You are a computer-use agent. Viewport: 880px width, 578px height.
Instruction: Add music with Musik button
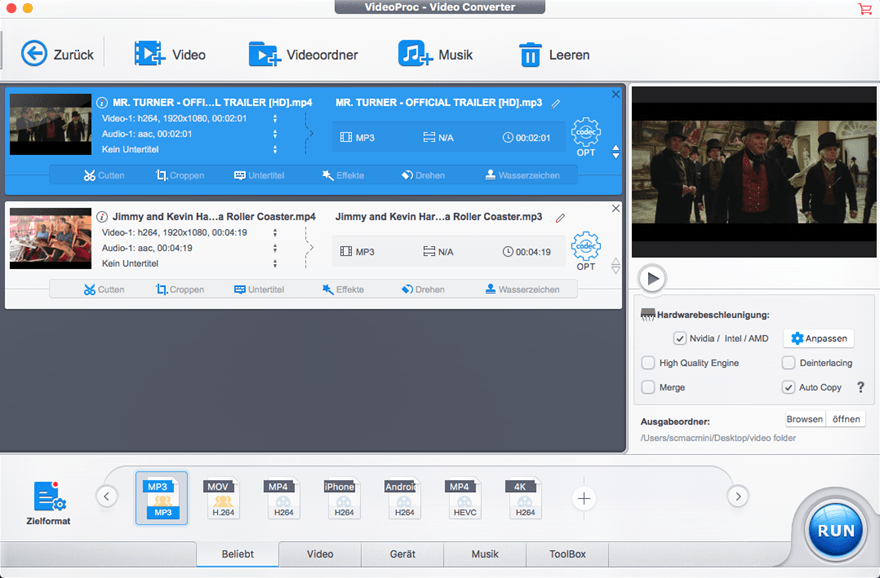click(x=436, y=54)
